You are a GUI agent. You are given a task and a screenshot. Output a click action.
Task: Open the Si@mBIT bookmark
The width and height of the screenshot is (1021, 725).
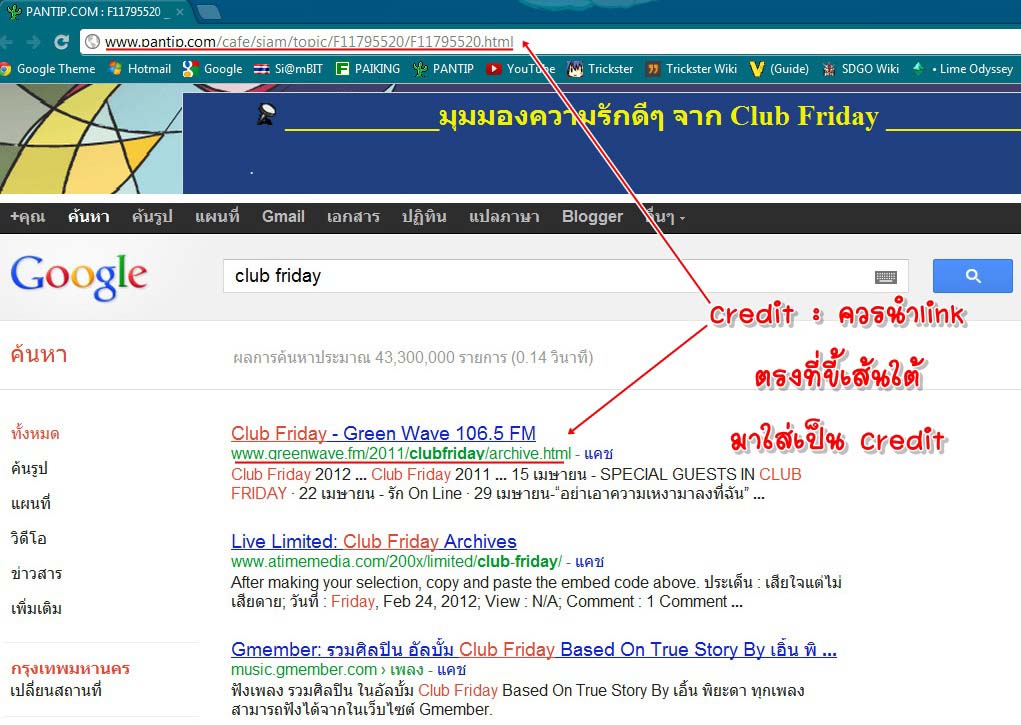(288, 68)
